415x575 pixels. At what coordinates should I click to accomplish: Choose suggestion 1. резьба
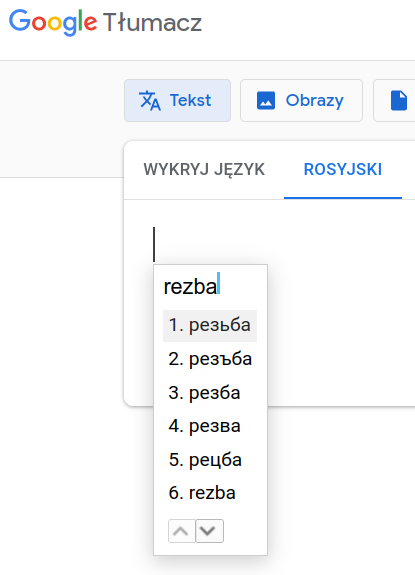210,326
